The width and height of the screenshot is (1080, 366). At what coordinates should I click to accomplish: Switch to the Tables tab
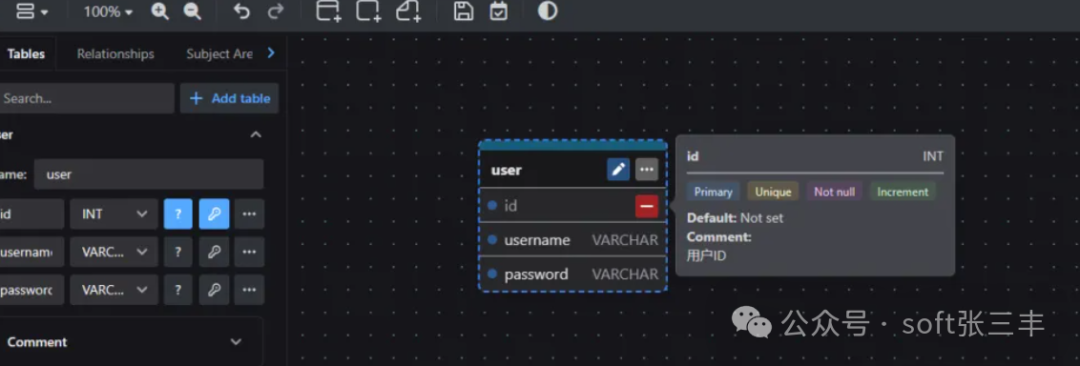[x=26, y=54]
